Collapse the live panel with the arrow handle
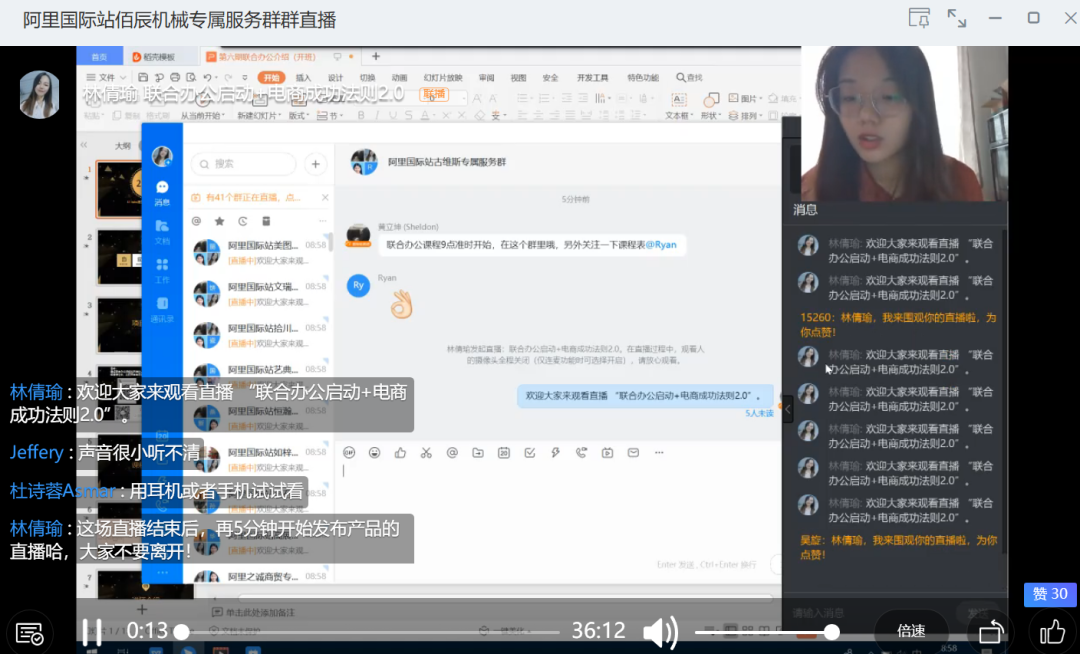The height and width of the screenshot is (654, 1080). pos(787,409)
